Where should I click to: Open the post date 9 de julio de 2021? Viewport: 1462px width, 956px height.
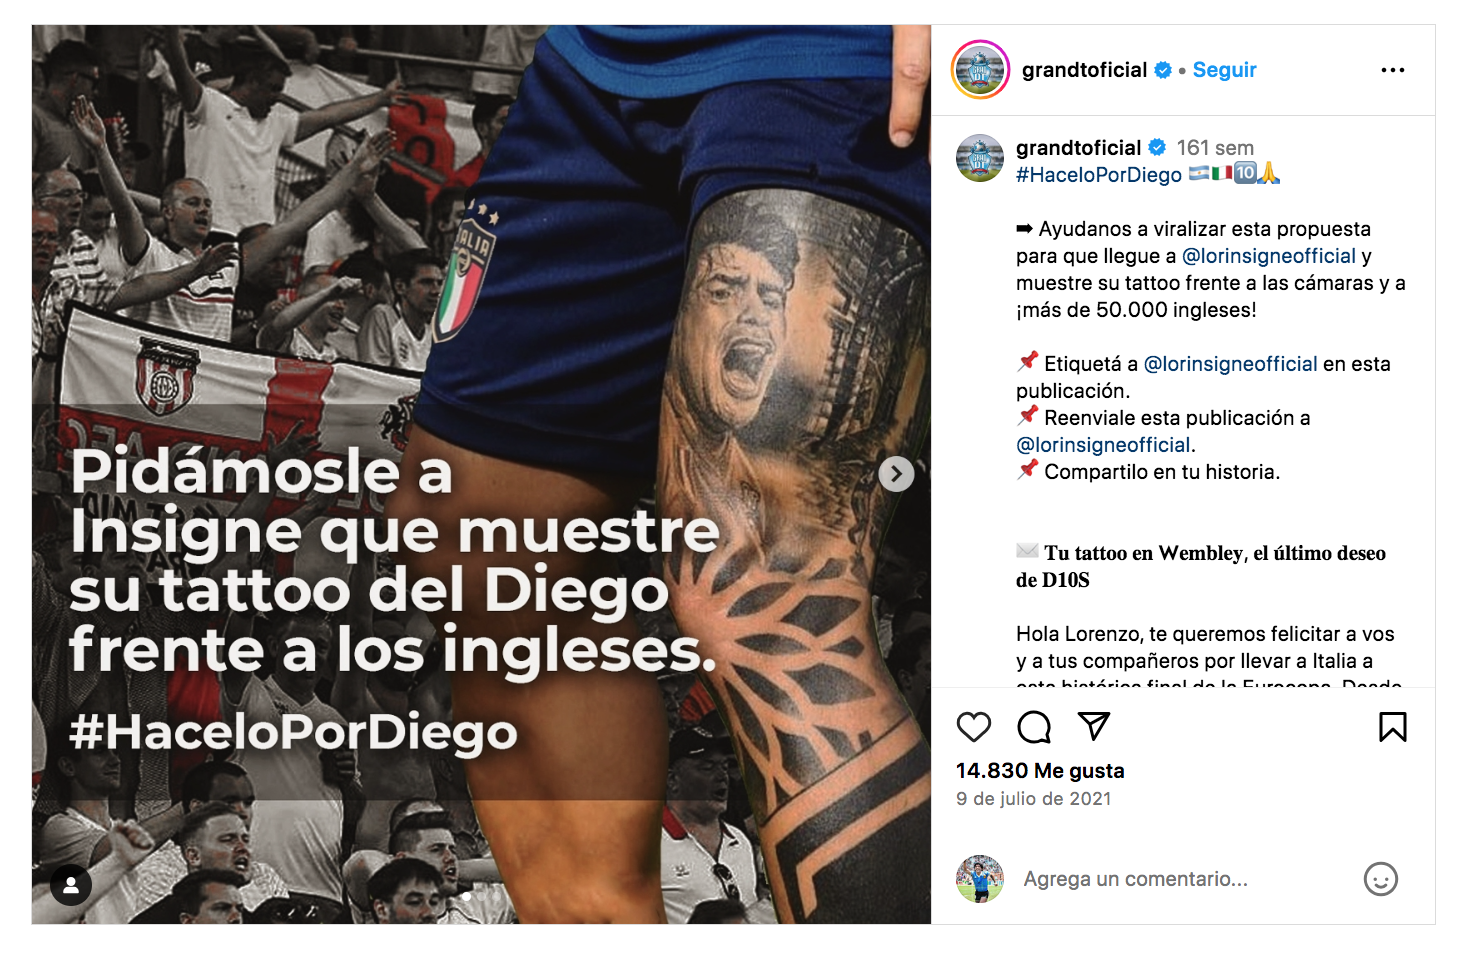tap(1033, 799)
